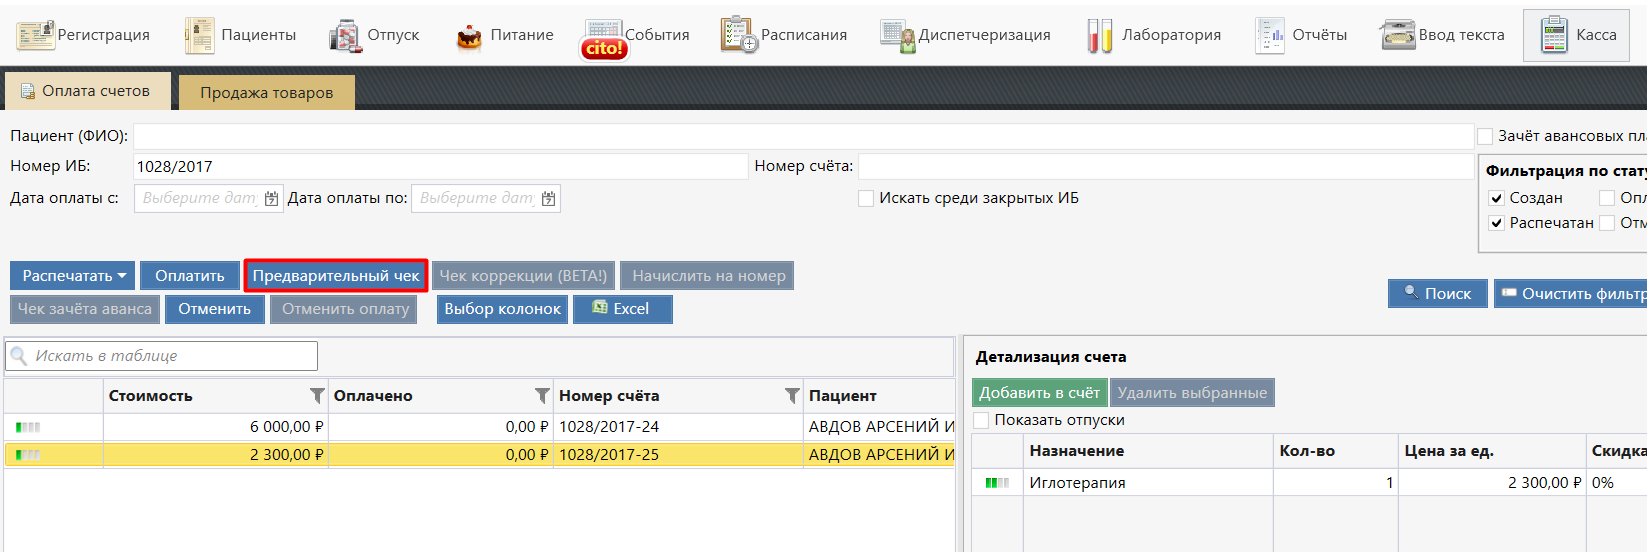The image size is (1647, 552).
Task: Open the Лаборатория test tubes icon
Action: pos(1100,36)
